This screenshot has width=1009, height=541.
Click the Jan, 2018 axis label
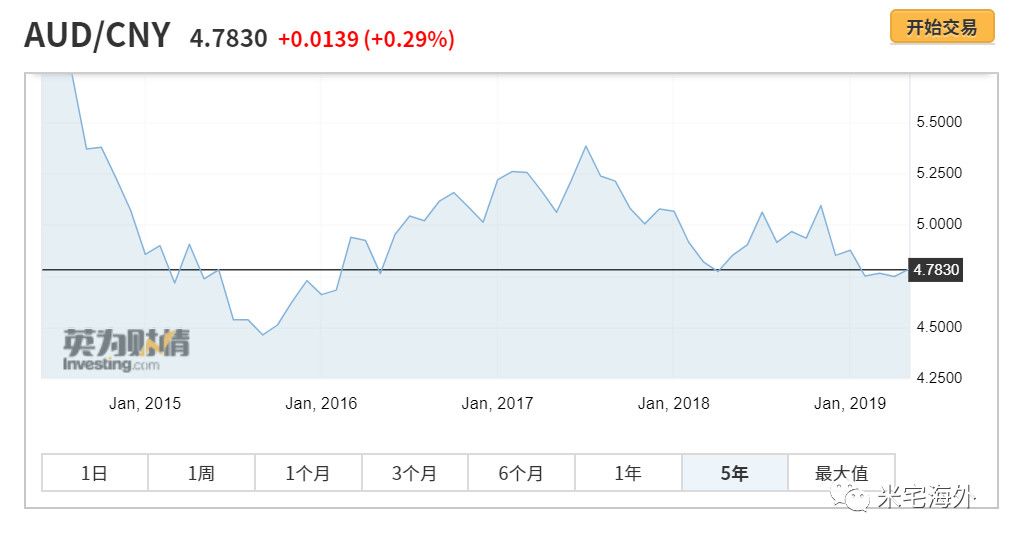(x=673, y=404)
